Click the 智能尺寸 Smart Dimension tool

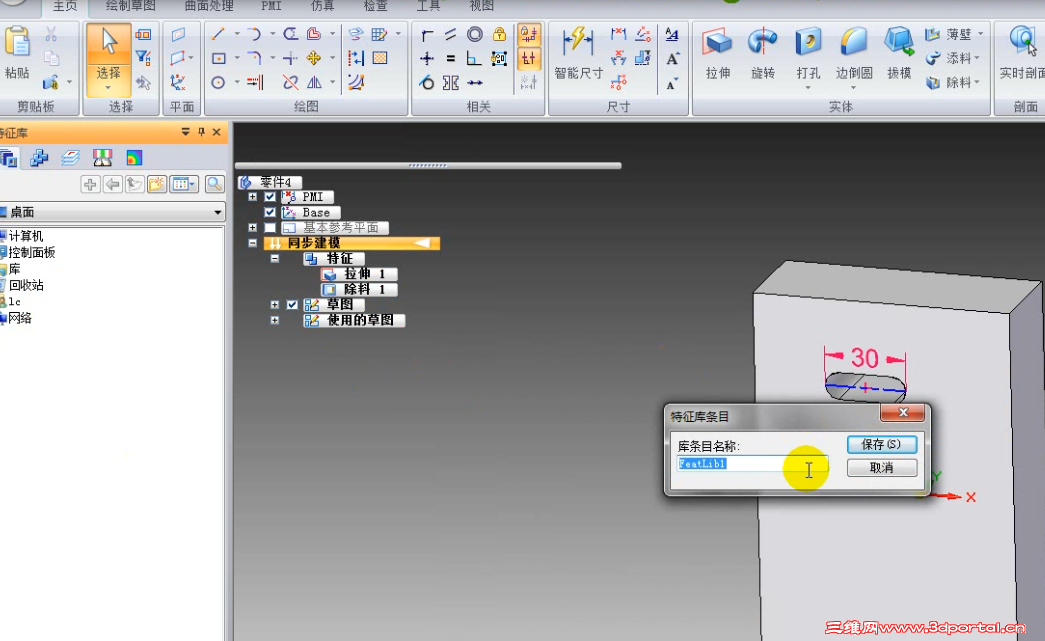tap(578, 53)
